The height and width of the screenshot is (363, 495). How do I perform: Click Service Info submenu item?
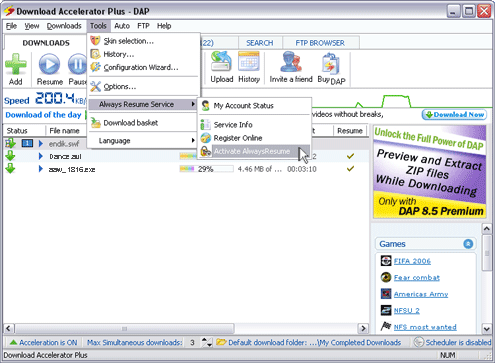click(x=255, y=125)
